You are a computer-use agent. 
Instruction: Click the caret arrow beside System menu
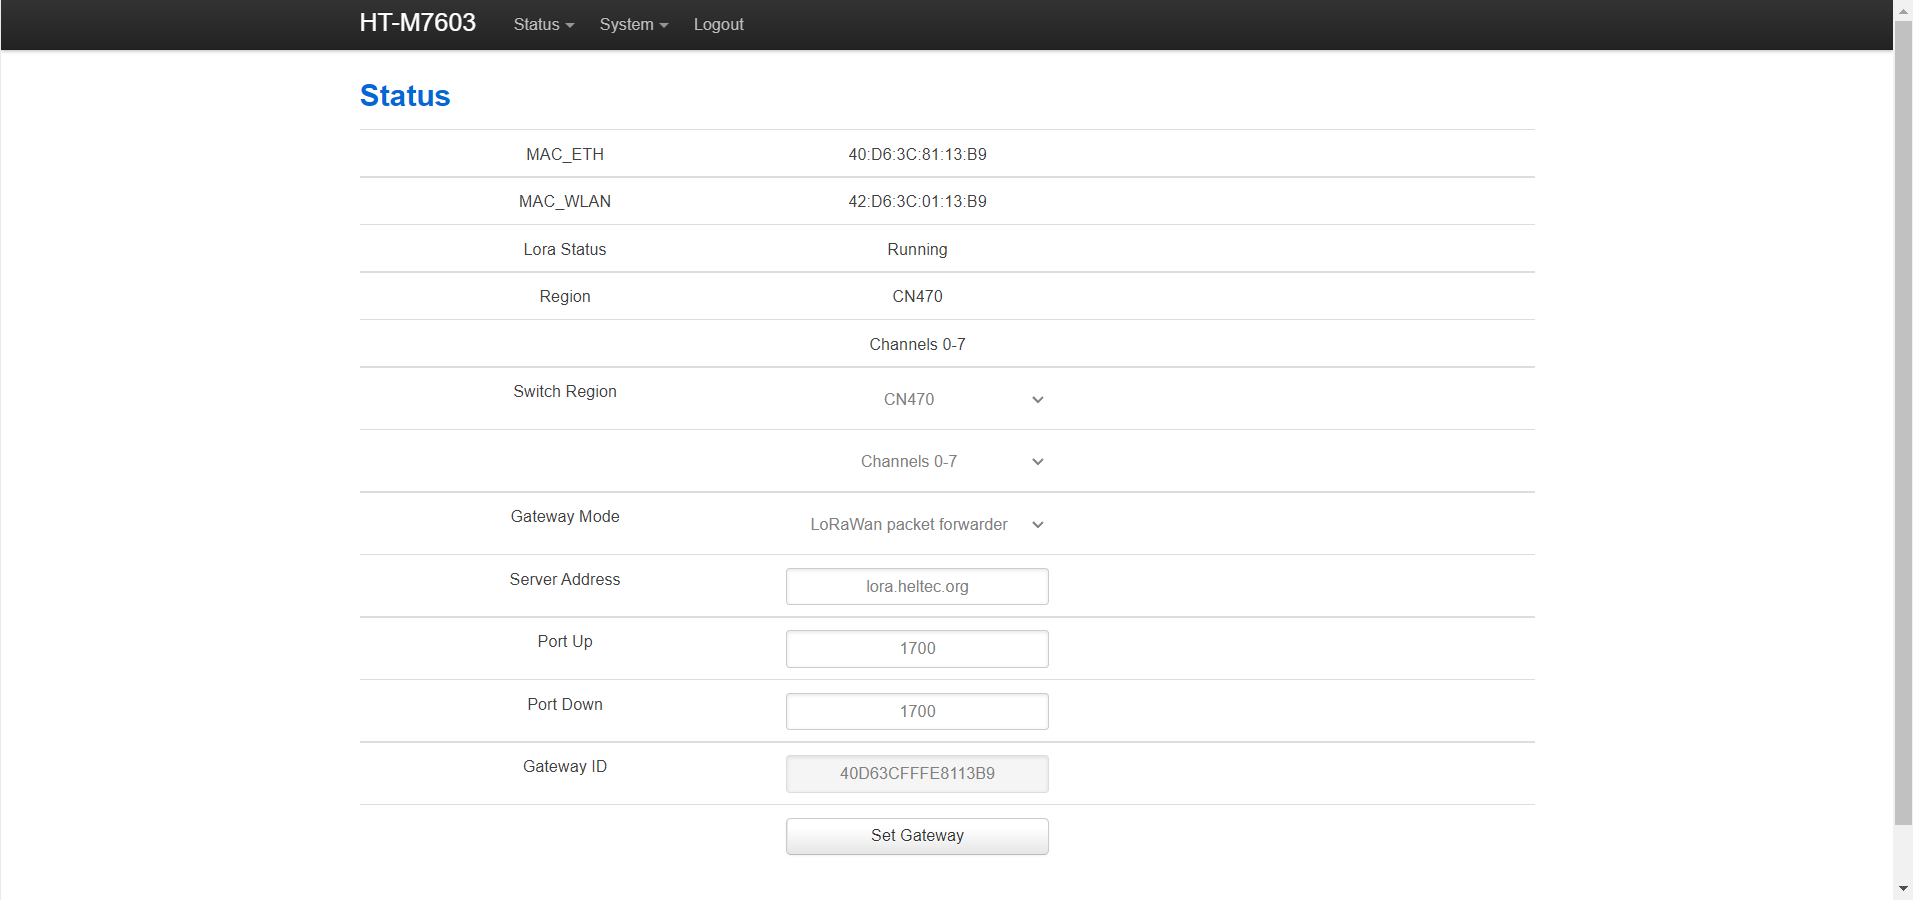point(664,26)
